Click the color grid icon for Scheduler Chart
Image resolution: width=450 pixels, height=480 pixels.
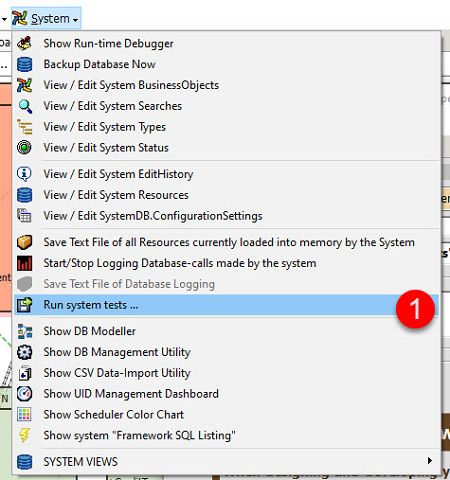[24, 415]
